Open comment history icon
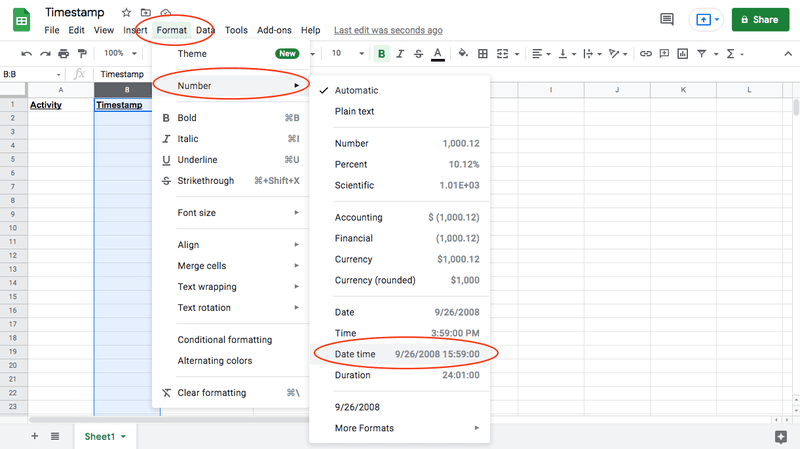This screenshot has width=800, height=449. coord(666,19)
